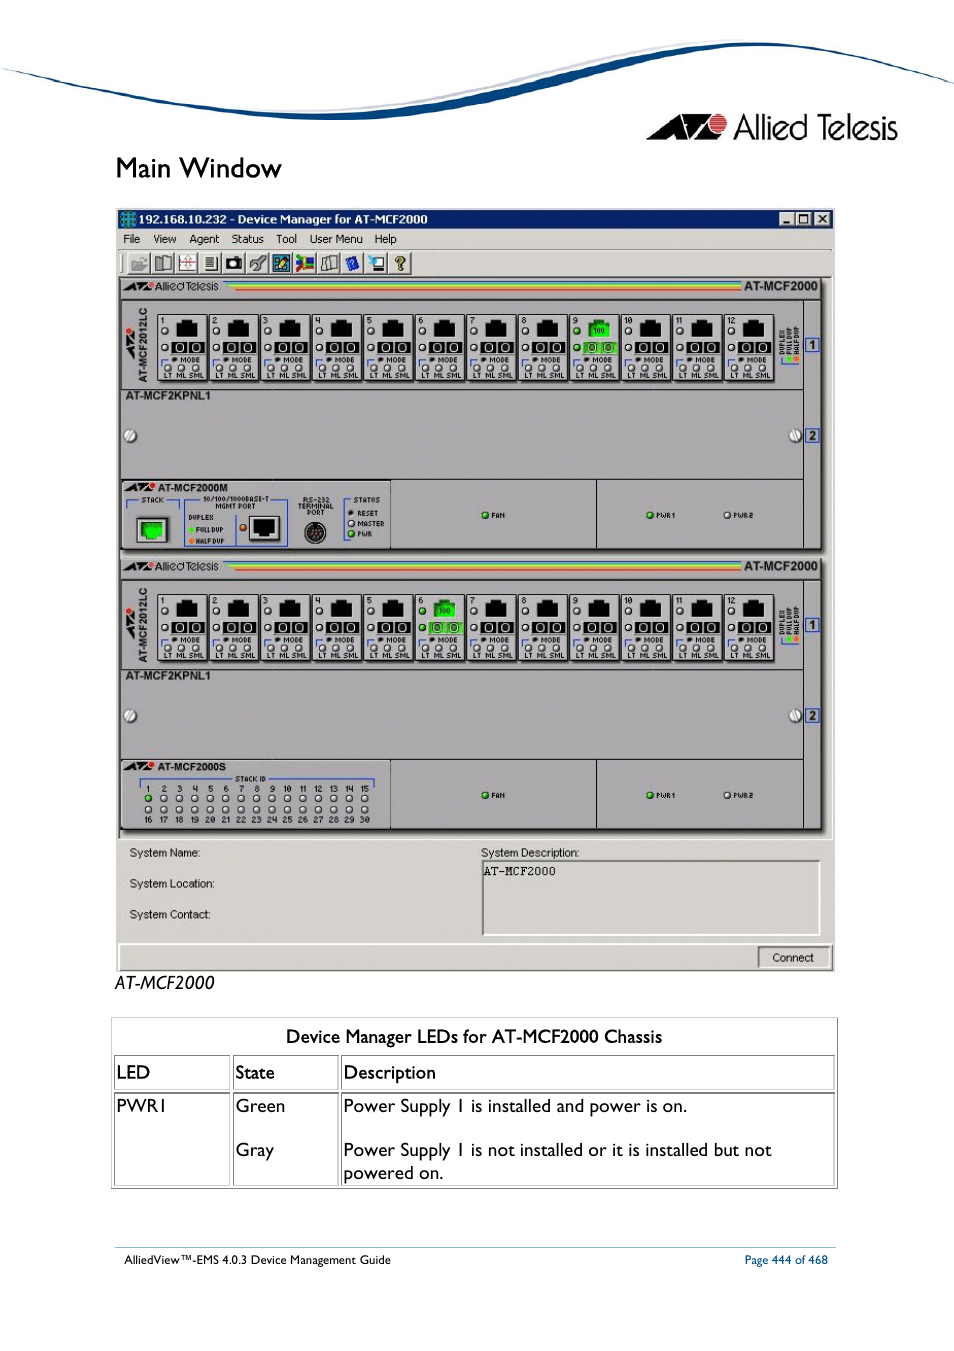Viewport: 954px width, 1351px height.
Task: Click copper port 12 in the top chassis
Action: [754, 329]
